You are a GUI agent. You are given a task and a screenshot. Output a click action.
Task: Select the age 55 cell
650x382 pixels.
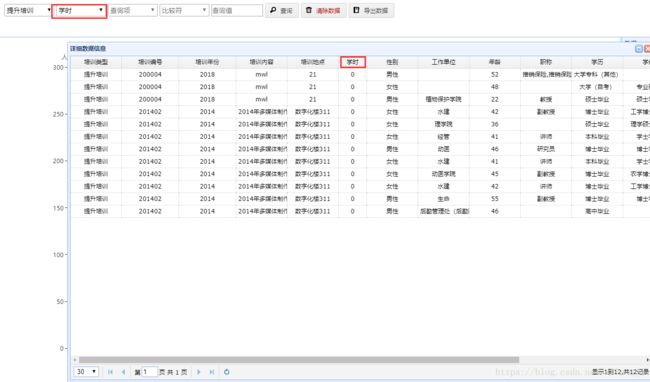495,199
